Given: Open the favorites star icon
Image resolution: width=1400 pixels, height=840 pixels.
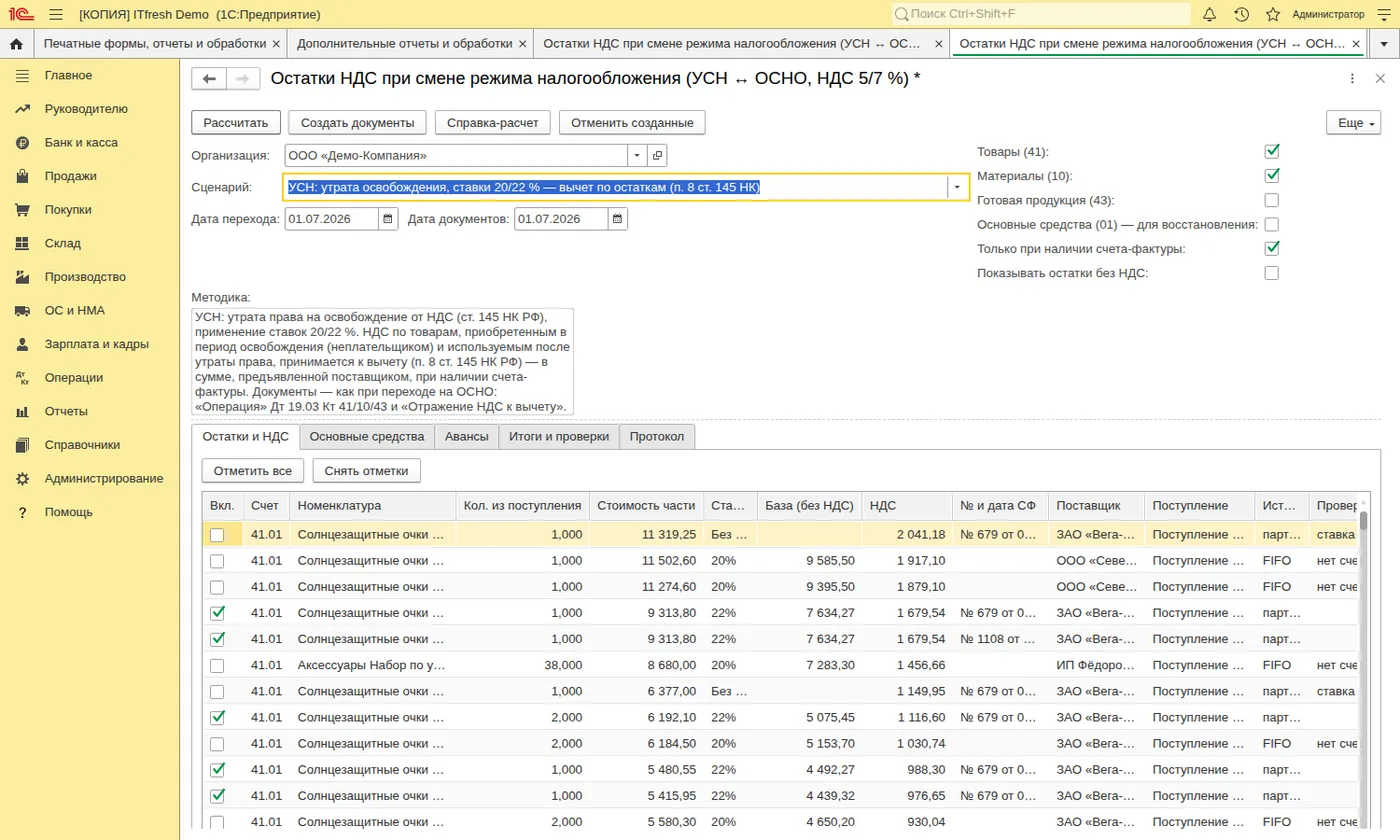Looking at the screenshot, I should [x=1273, y=14].
